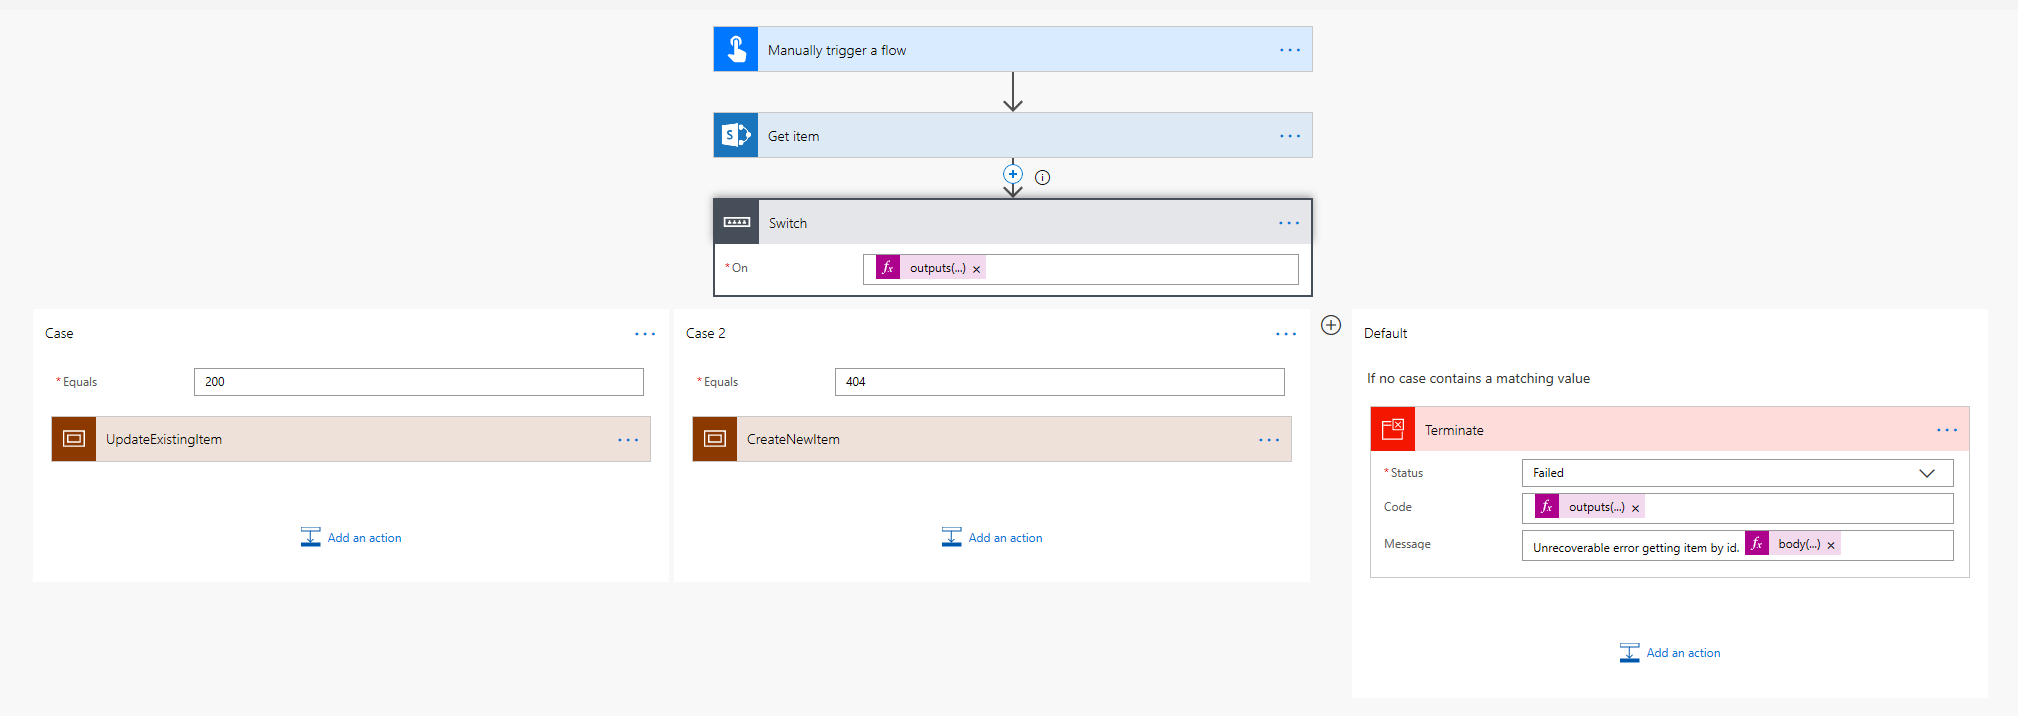Click Add an action under Case 200

(351, 538)
